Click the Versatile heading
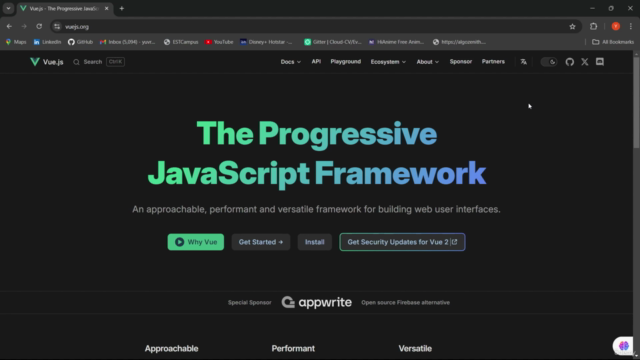This screenshot has height=360, width=640. point(415,349)
